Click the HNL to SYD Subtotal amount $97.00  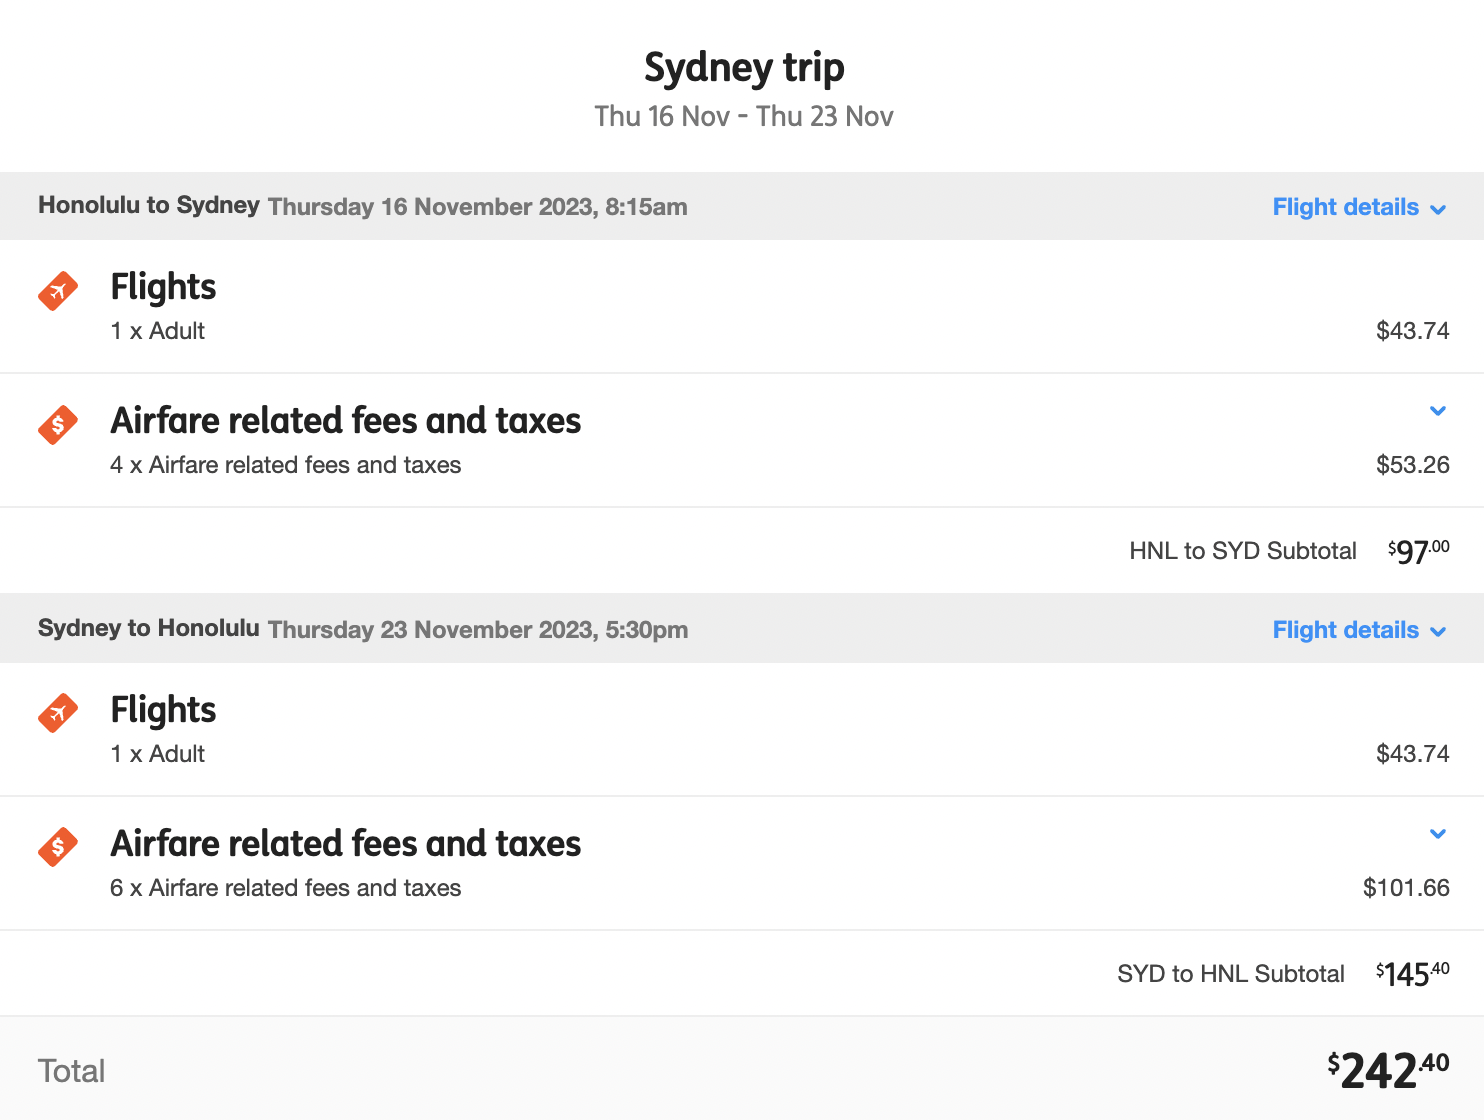[x=1418, y=551]
